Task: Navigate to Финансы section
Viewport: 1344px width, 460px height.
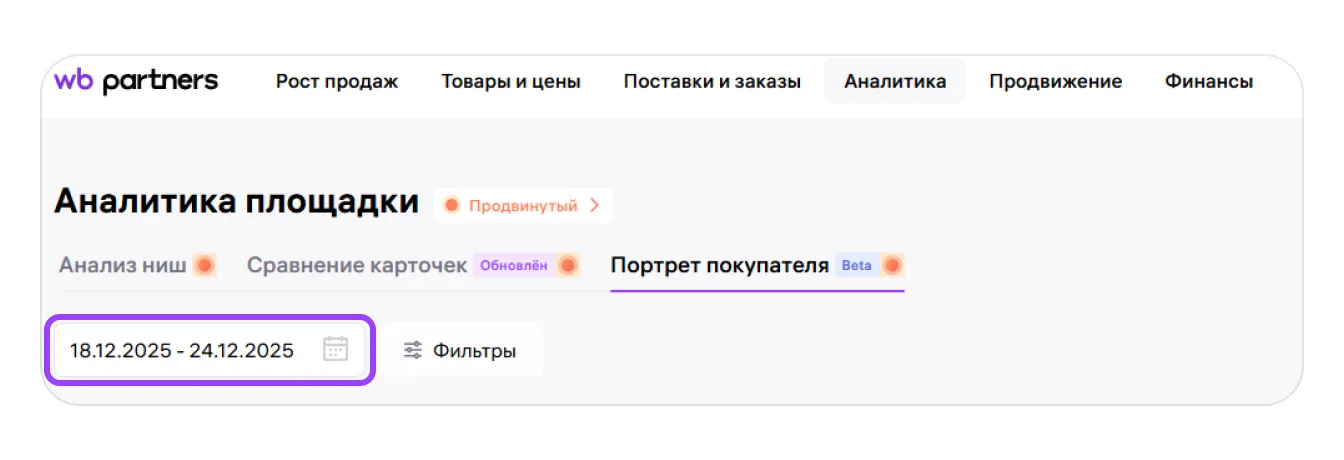Action: point(1209,82)
